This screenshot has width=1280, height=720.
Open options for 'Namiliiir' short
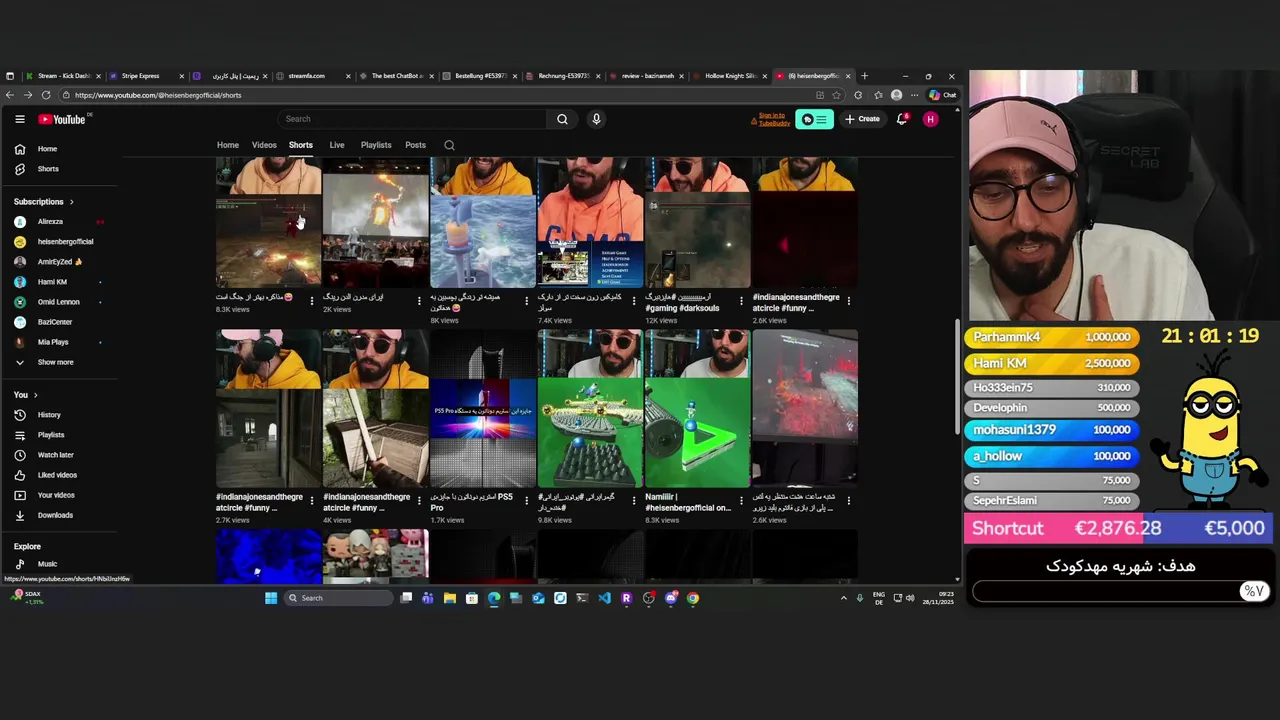coord(741,501)
